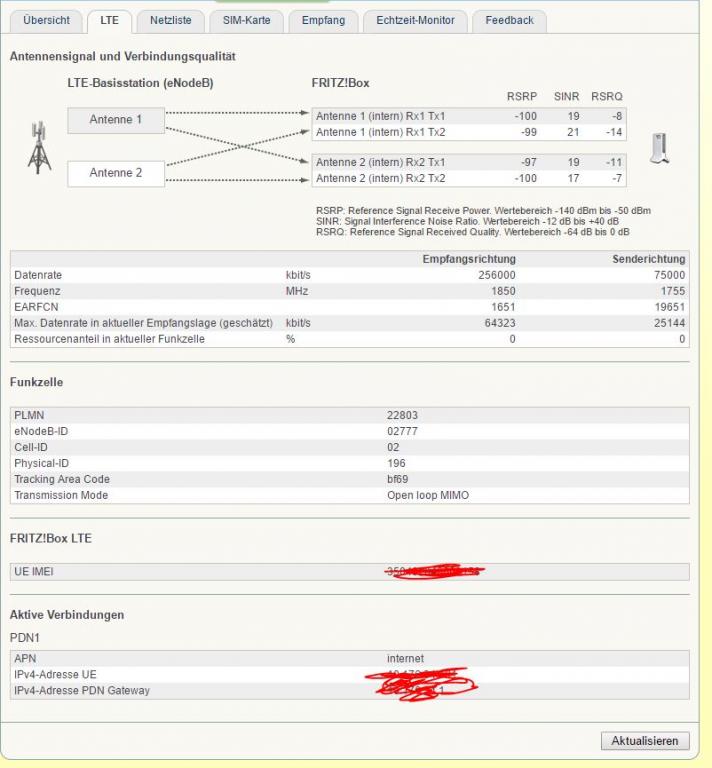
Task: Click the SINR column header
Action: [x=567, y=97]
